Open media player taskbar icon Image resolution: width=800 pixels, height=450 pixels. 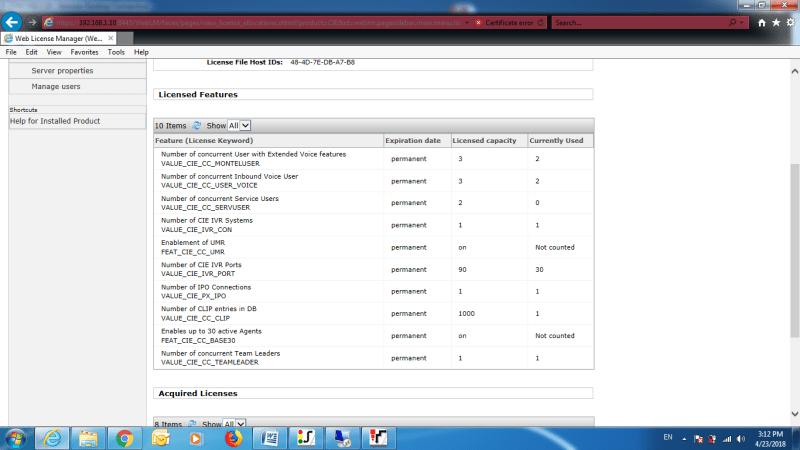tap(196, 438)
